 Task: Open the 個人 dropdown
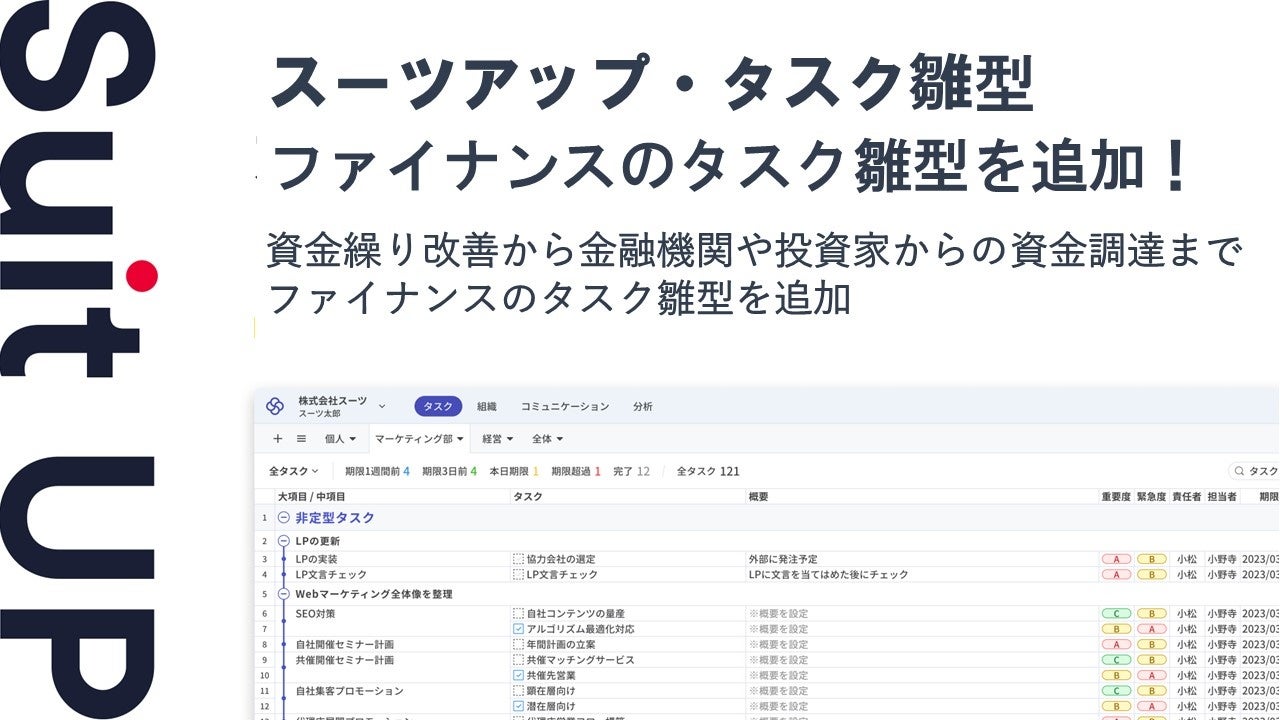click(x=340, y=439)
